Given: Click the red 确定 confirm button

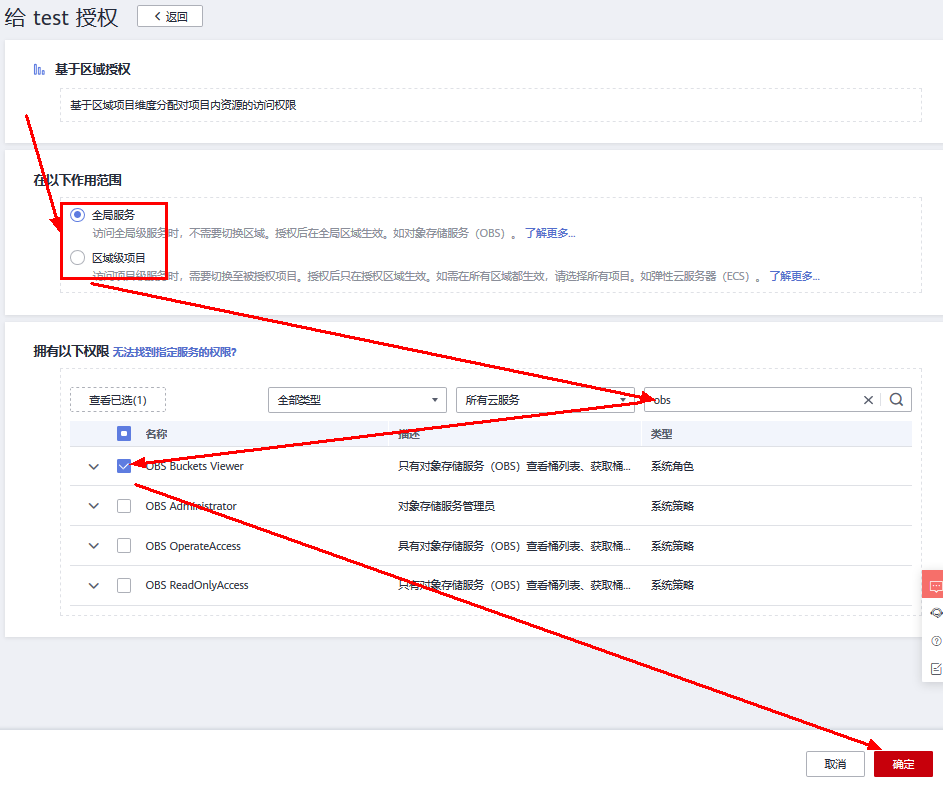Looking at the screenshot, I should (x=903, y=764).
